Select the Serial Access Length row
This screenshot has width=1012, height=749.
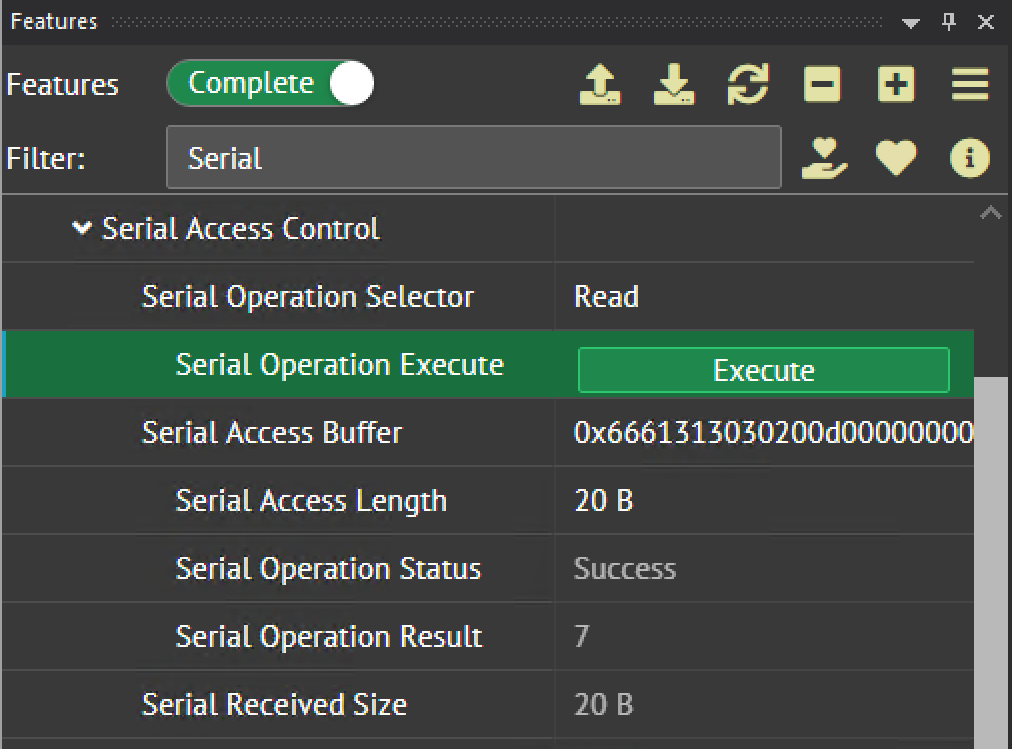pyautogui.click(x=311, y=501)
